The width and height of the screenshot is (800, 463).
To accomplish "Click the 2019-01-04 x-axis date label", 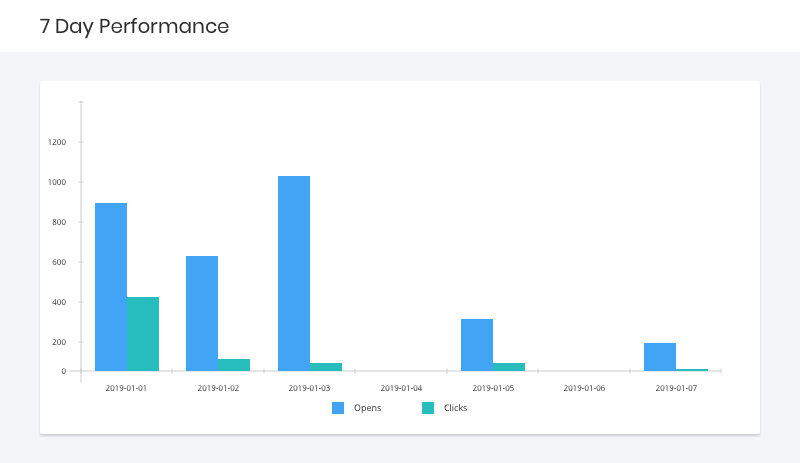I will (401, 388).
